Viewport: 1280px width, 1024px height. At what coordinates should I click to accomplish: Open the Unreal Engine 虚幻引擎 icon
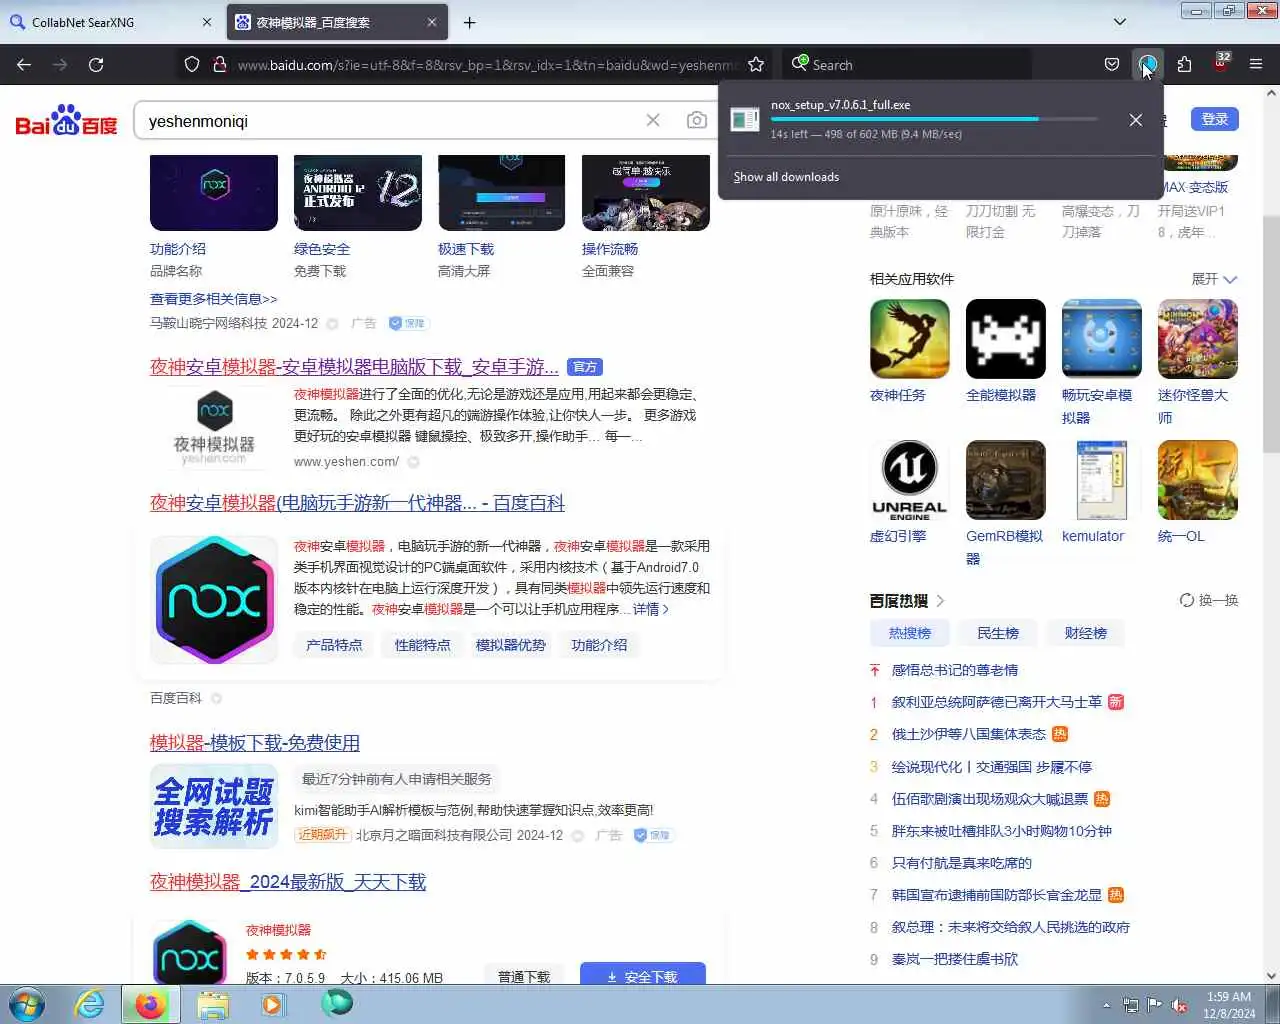coord(910,480)
